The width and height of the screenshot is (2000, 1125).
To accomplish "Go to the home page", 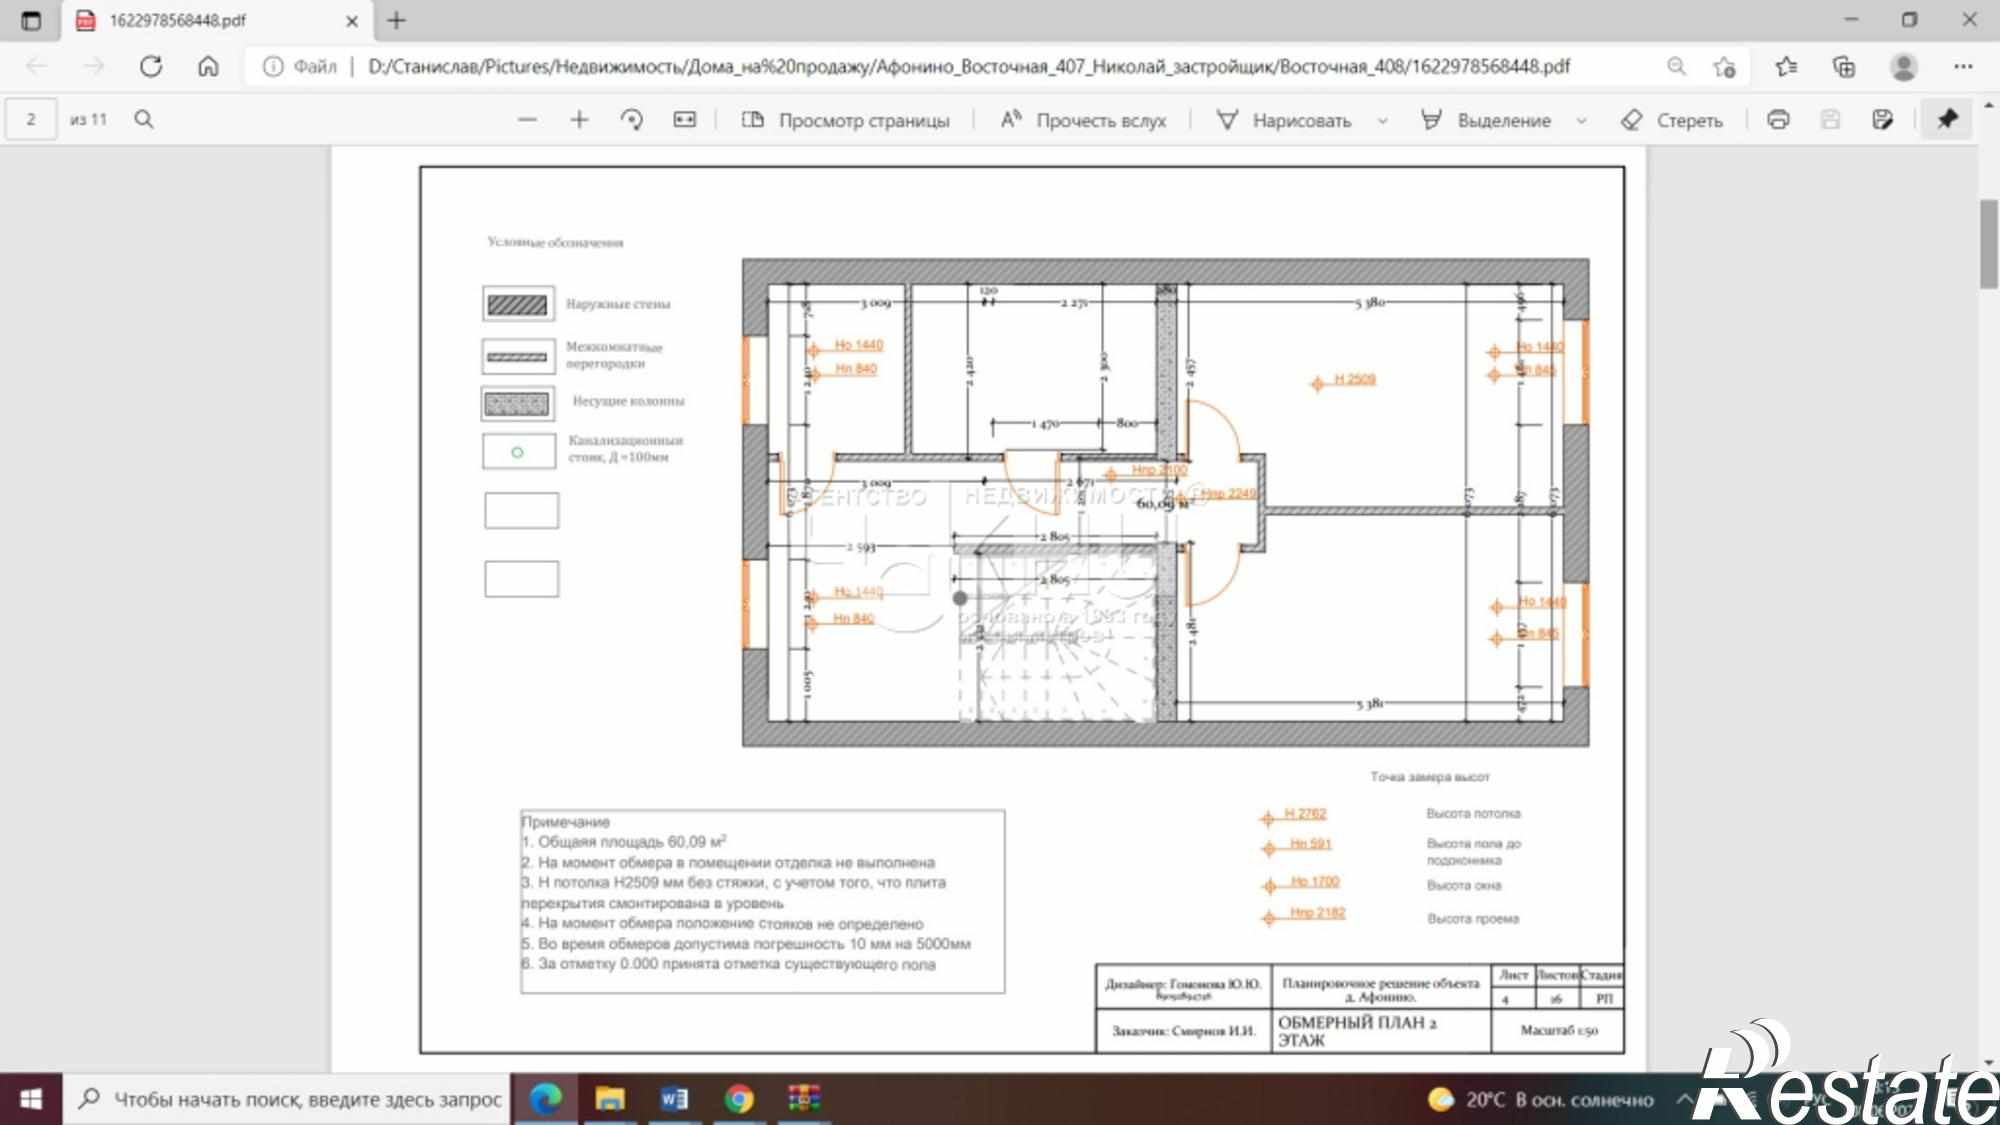I will [x=208, y=66].
